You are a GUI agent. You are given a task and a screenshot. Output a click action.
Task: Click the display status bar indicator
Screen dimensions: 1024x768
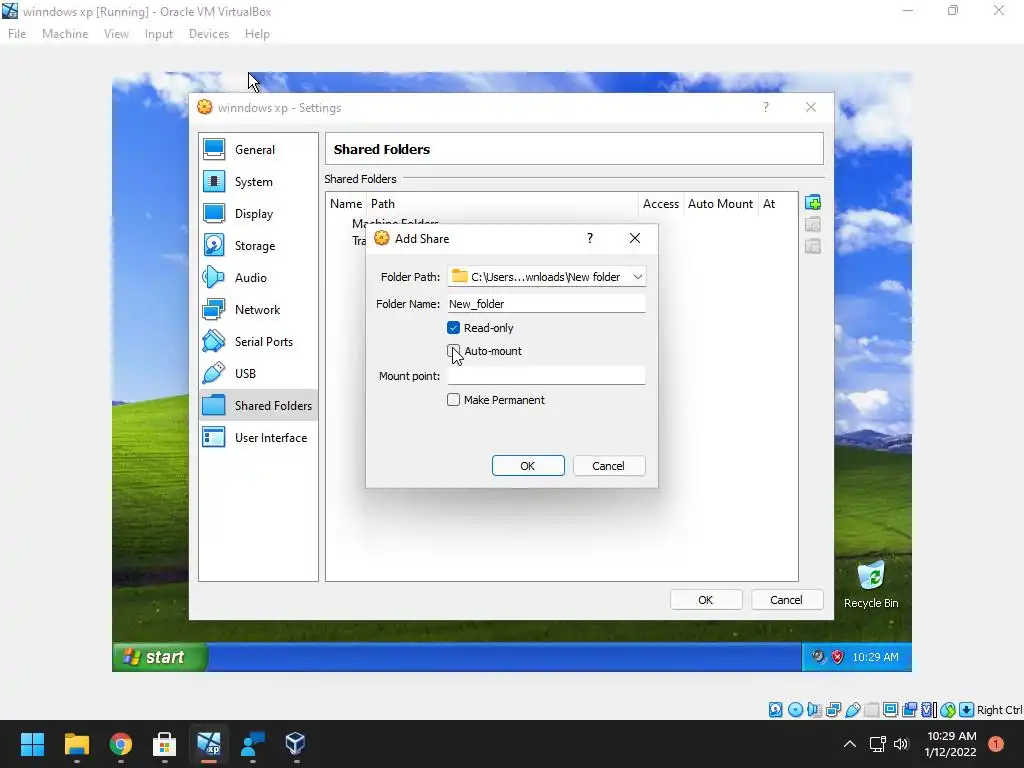(x=890, y=710)
